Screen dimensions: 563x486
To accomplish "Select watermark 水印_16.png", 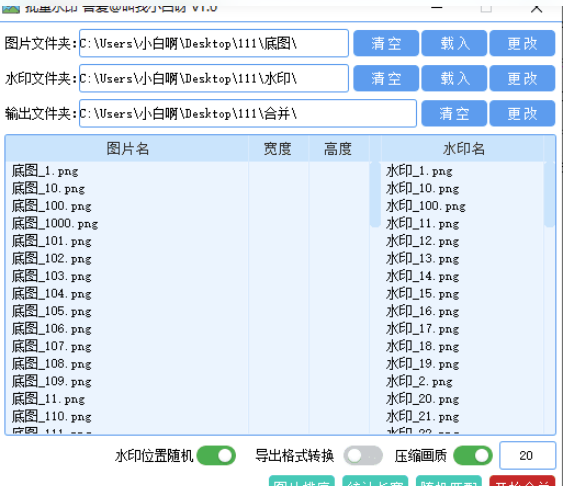I will (463, 311).
